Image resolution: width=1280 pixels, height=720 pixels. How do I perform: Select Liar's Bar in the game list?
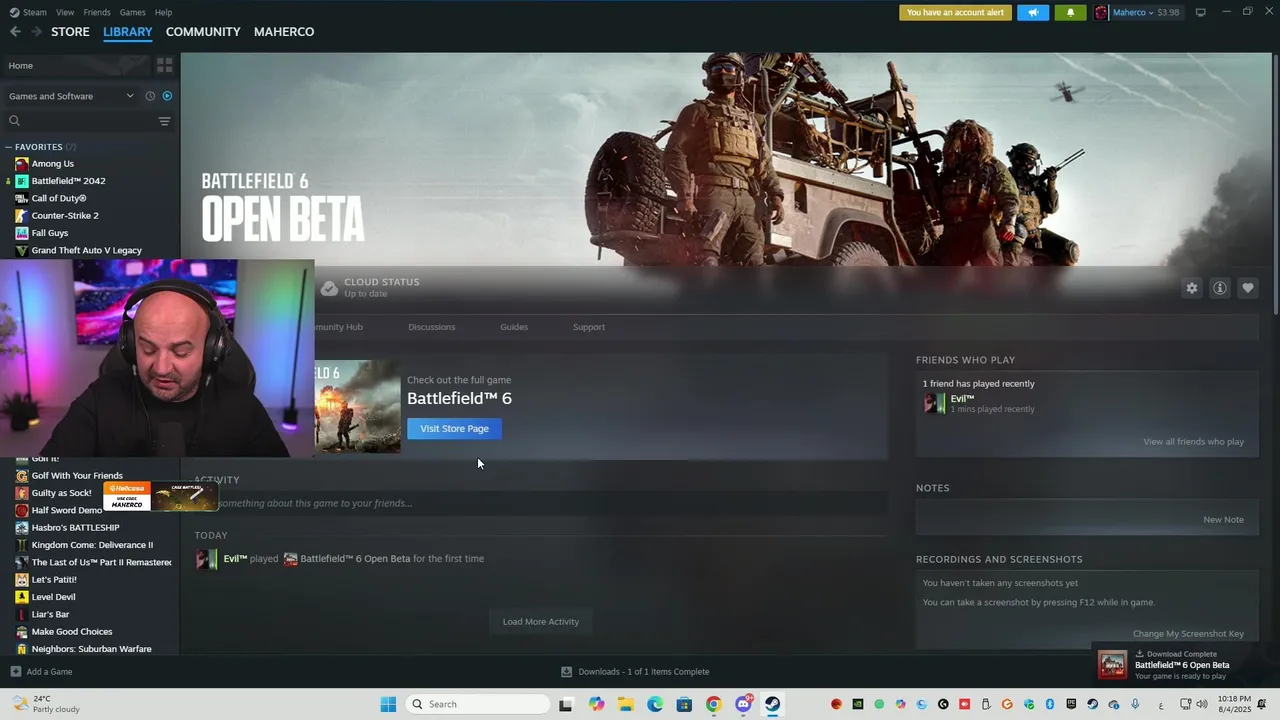pos(50,614)
